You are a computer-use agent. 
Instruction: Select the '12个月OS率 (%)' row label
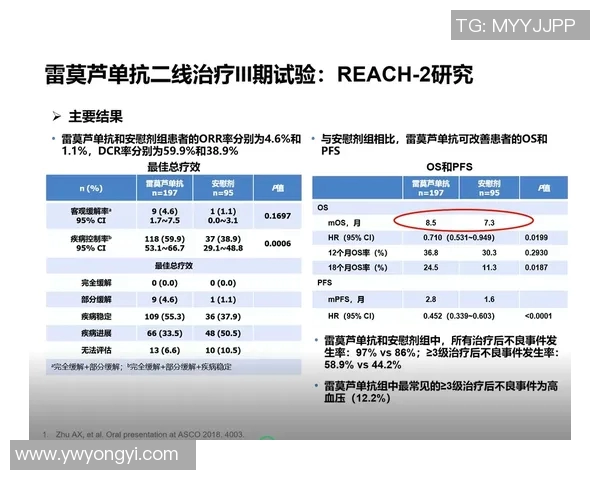(x=357, y=253)
